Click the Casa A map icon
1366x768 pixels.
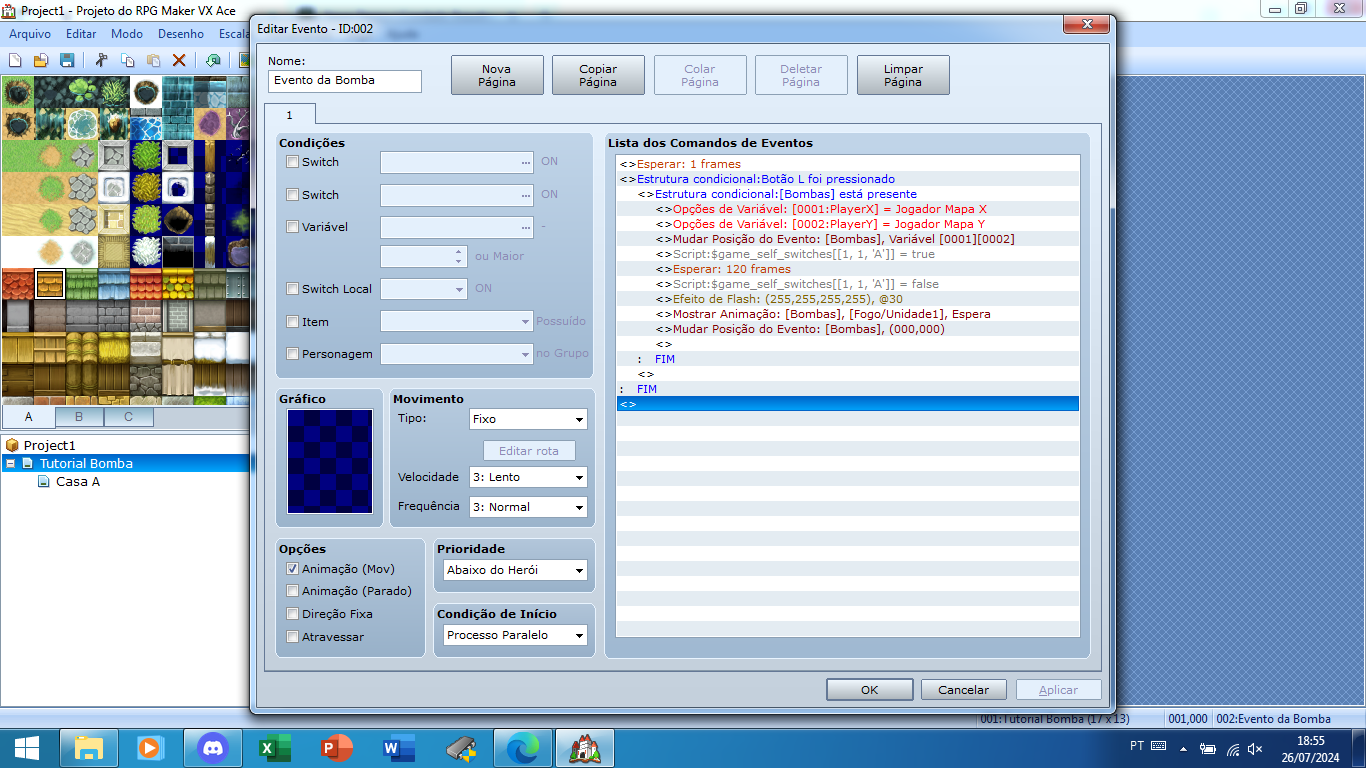coord(44,481)
